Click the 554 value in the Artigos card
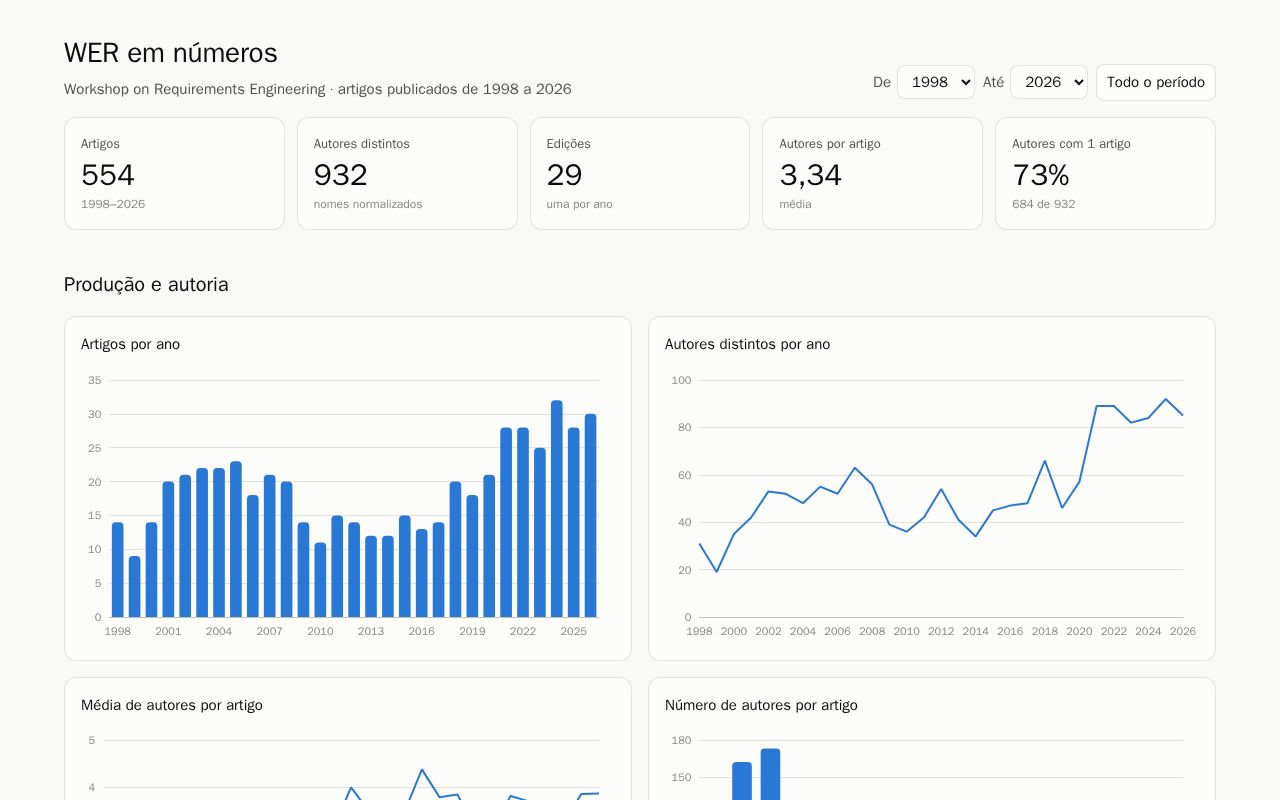 pyautogui.click(x=108, y=175)
